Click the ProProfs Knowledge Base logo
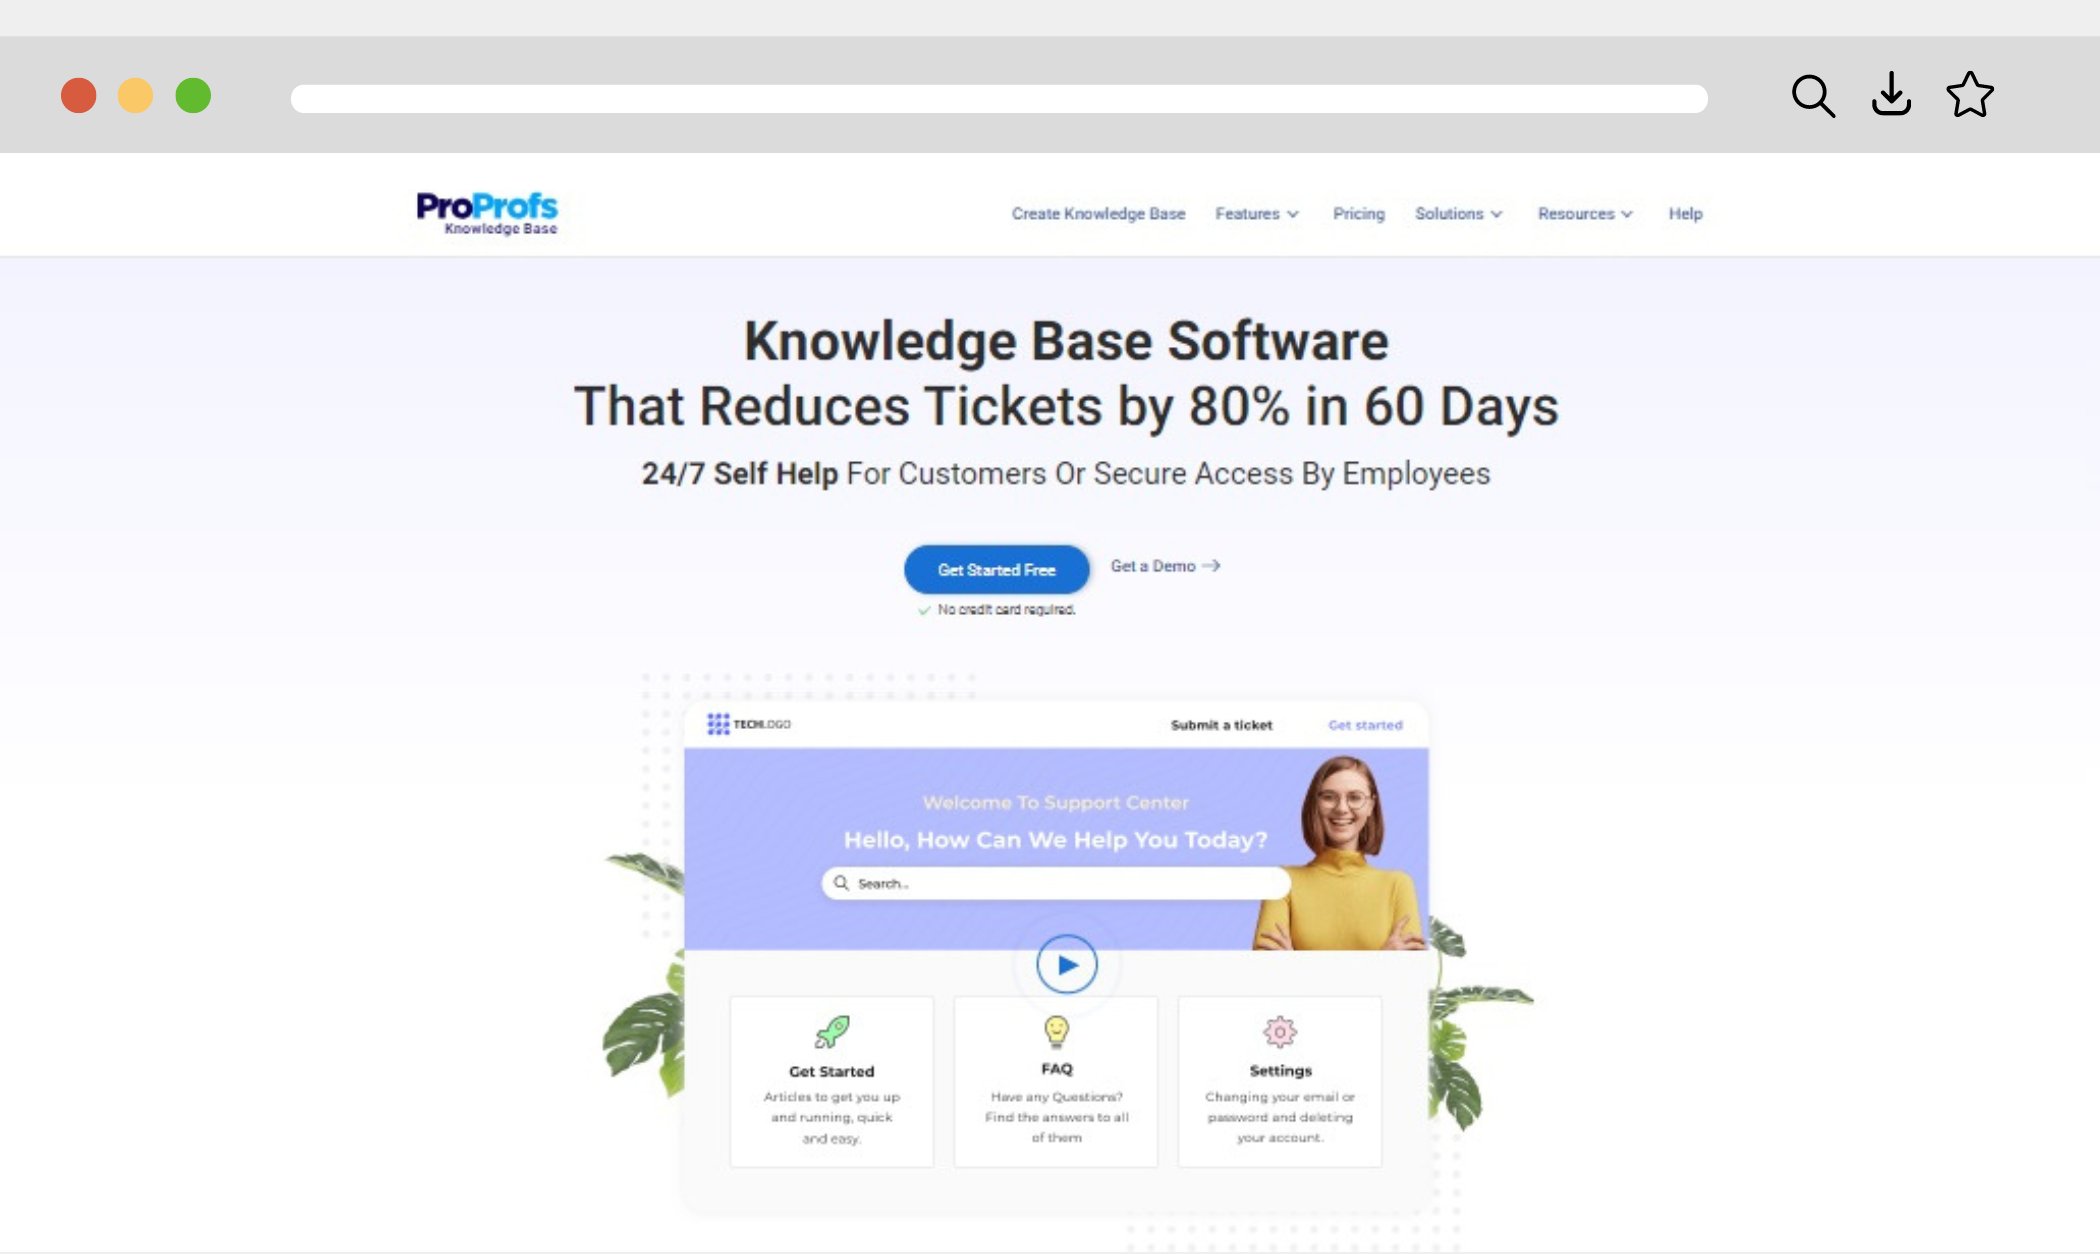This screenshot has width=2100, height=1254. [x=487, y=210]
